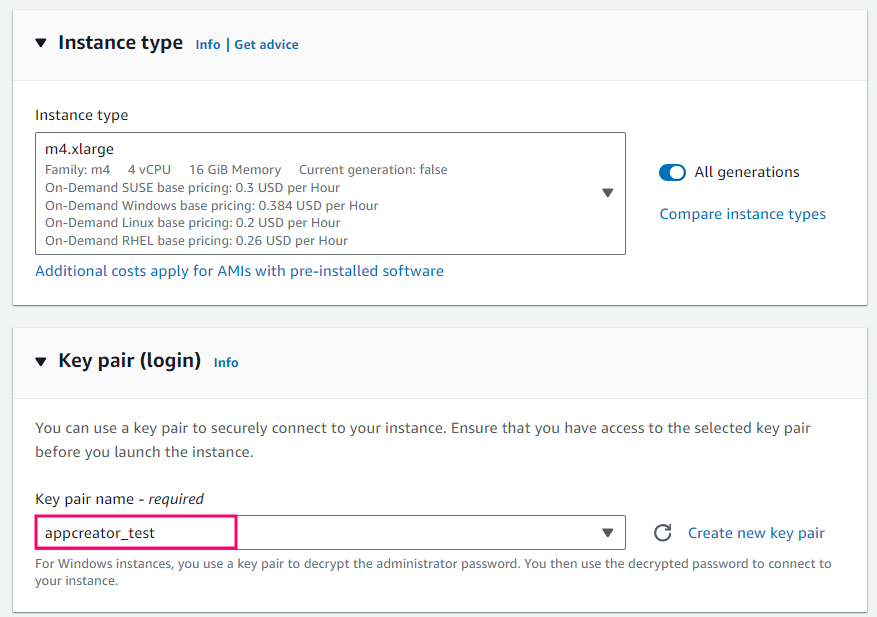Open Additional costs apply for AMIs link
The width and height of the screenshot is (877, 617).
coord(239,271)
